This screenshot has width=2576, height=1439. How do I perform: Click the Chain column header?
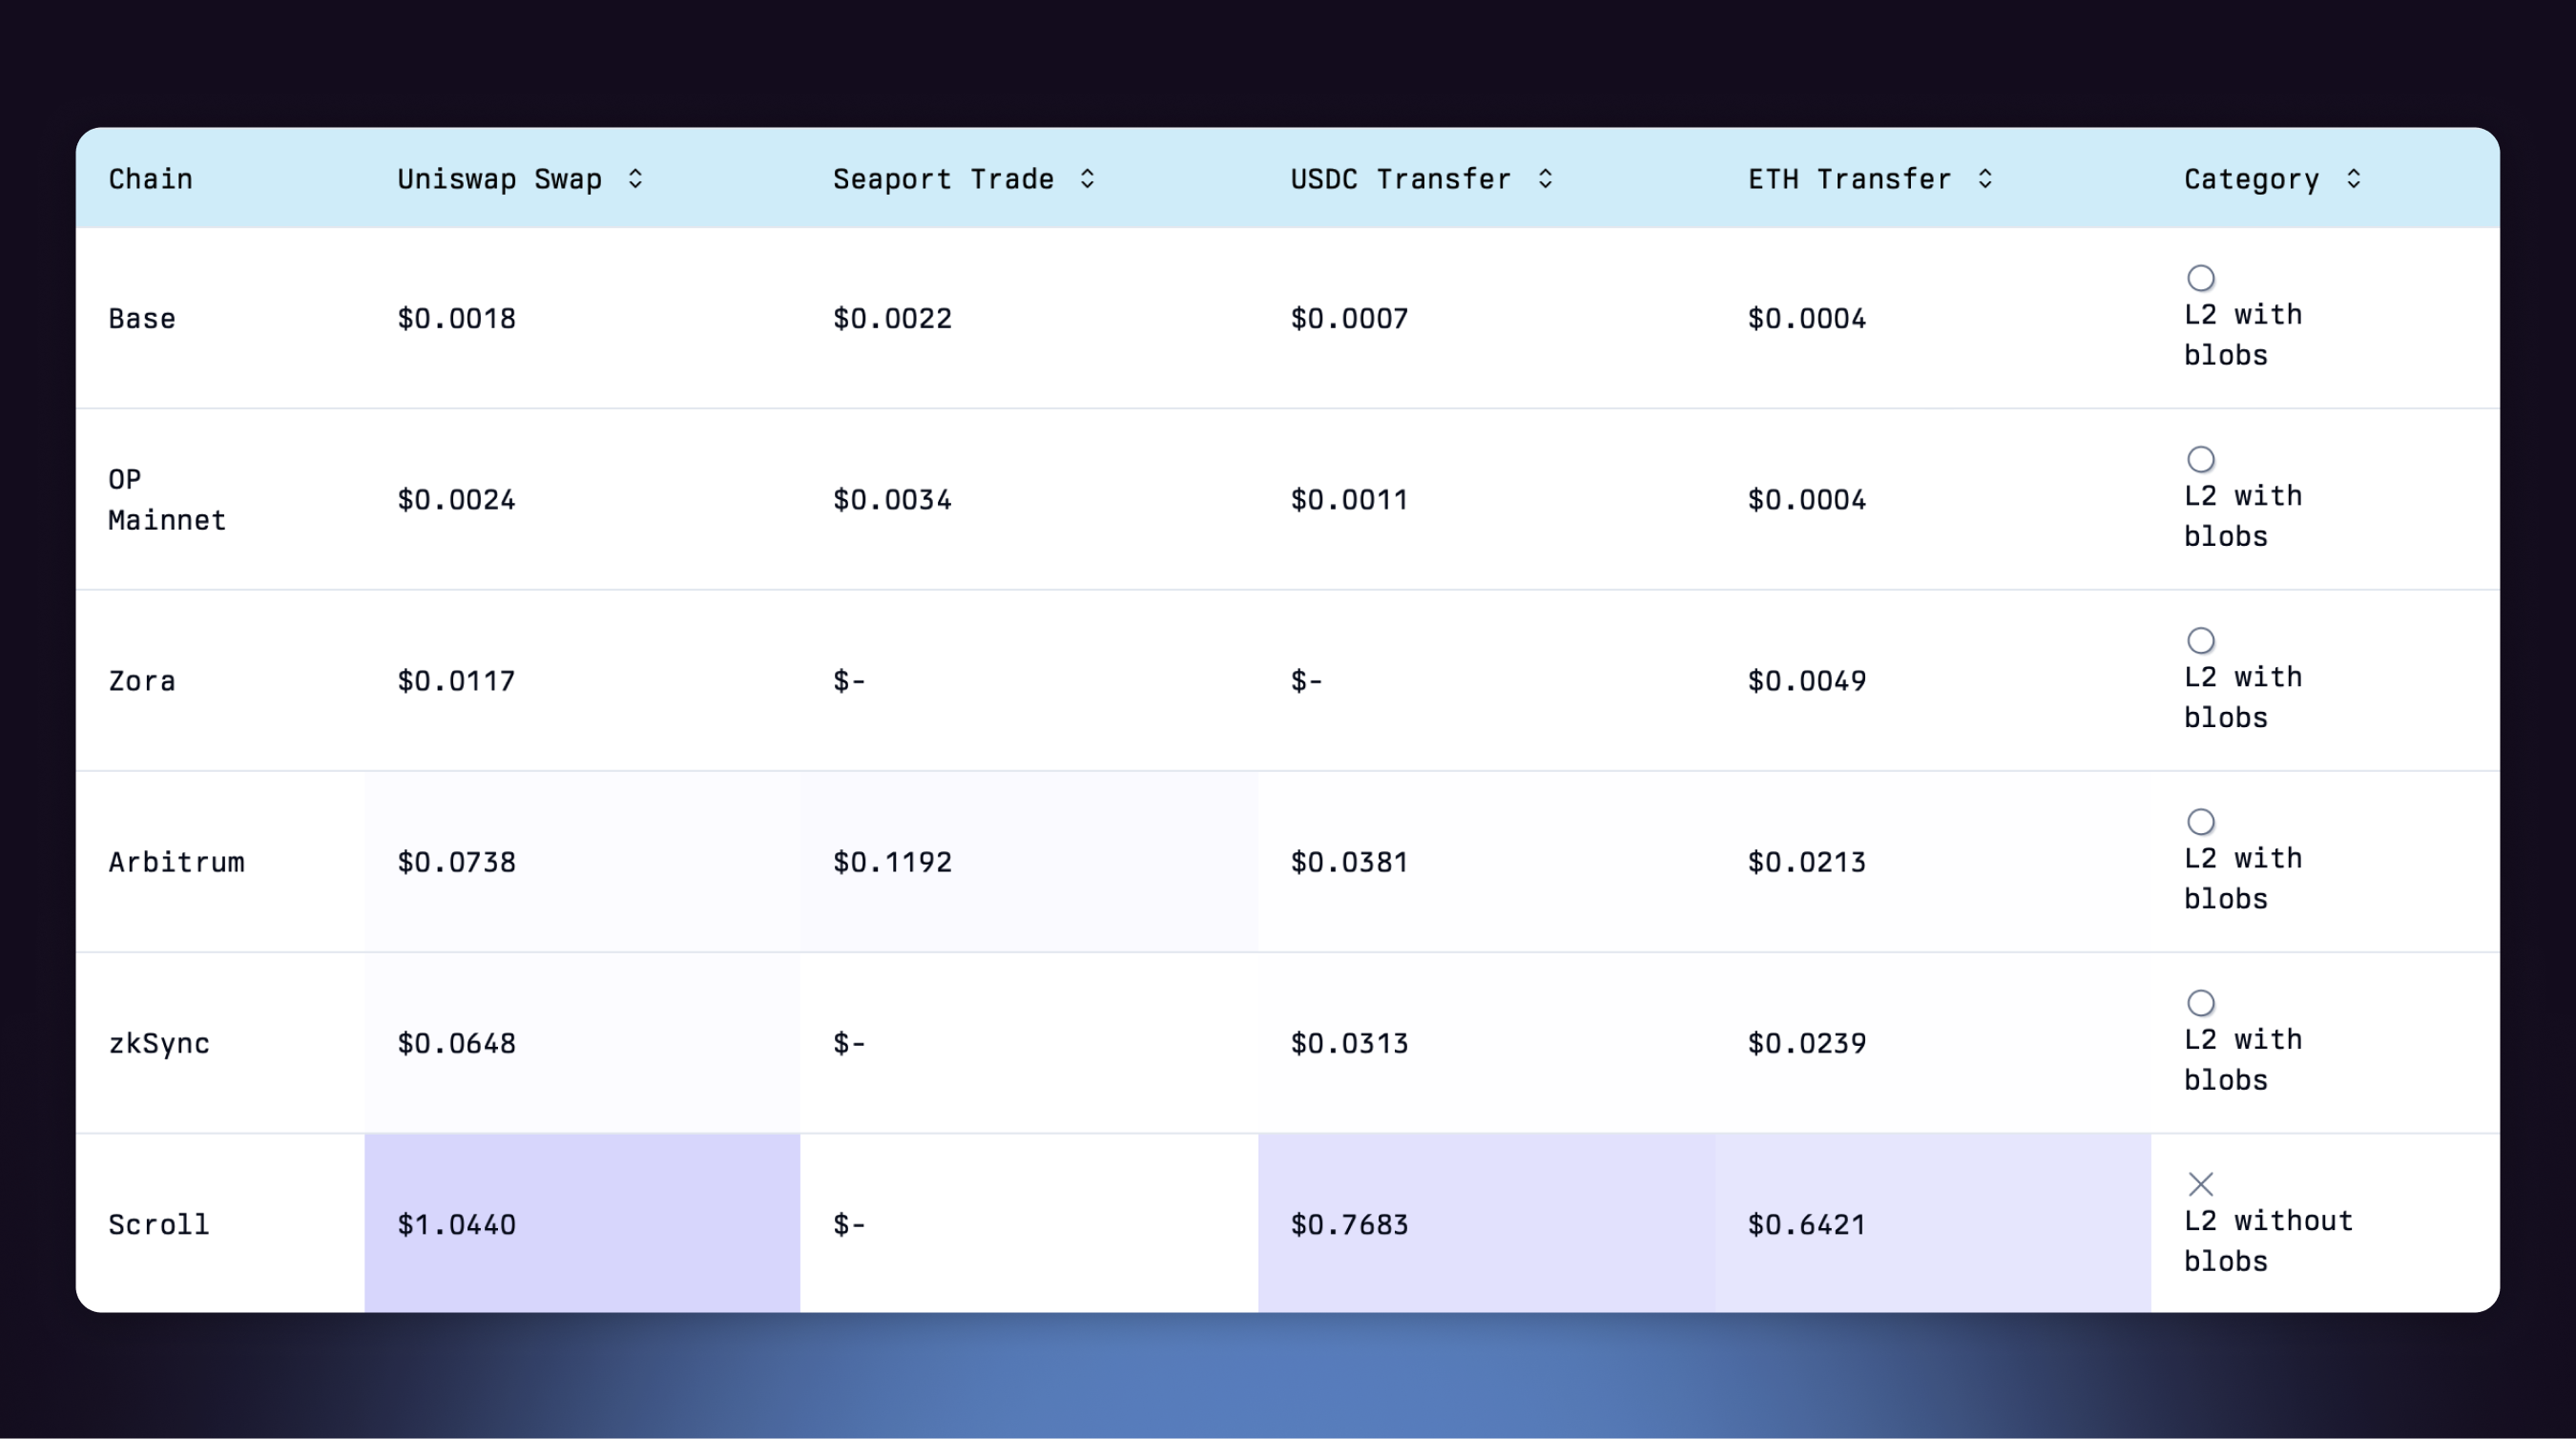150,179
